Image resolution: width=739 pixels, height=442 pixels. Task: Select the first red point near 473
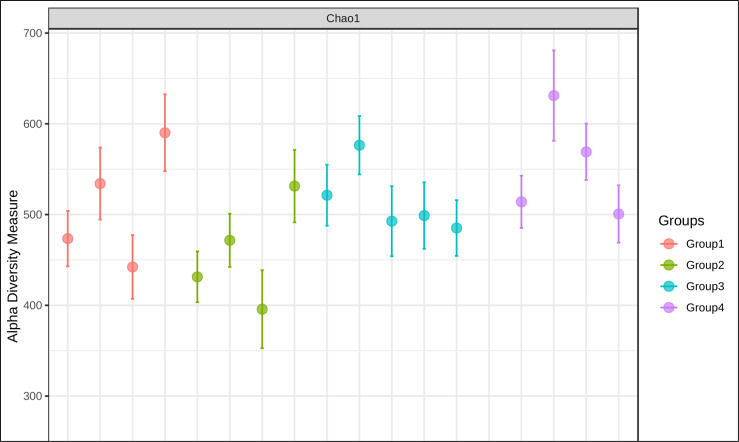click(67, 239)
